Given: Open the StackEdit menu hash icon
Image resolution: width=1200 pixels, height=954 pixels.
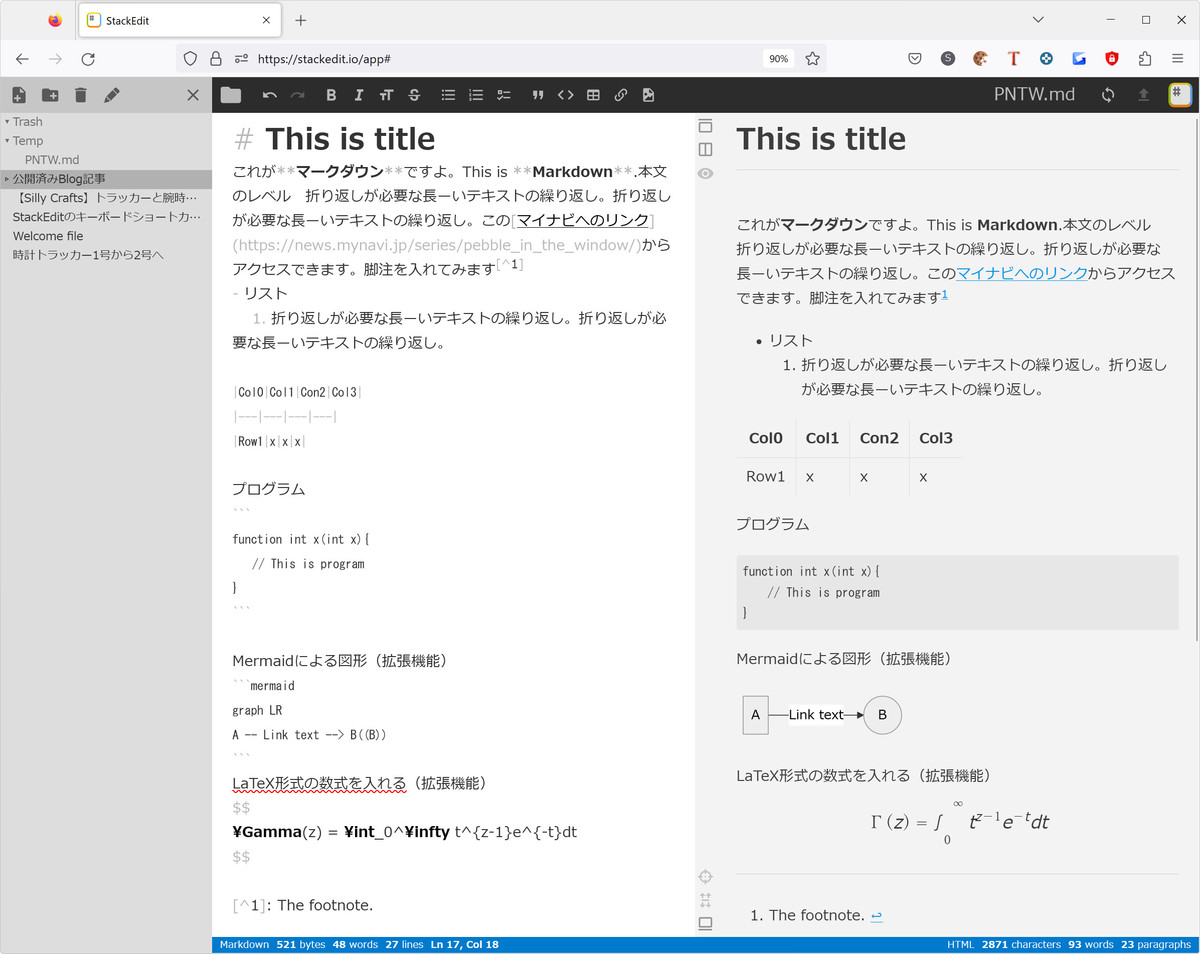Looking at the screenshot, I should [1180, 95].
